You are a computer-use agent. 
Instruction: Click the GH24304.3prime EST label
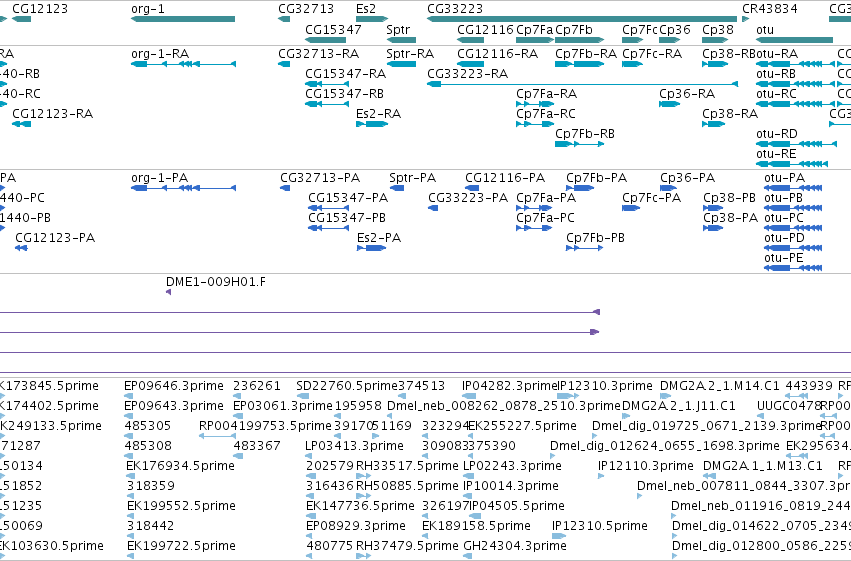pos(515,546)
